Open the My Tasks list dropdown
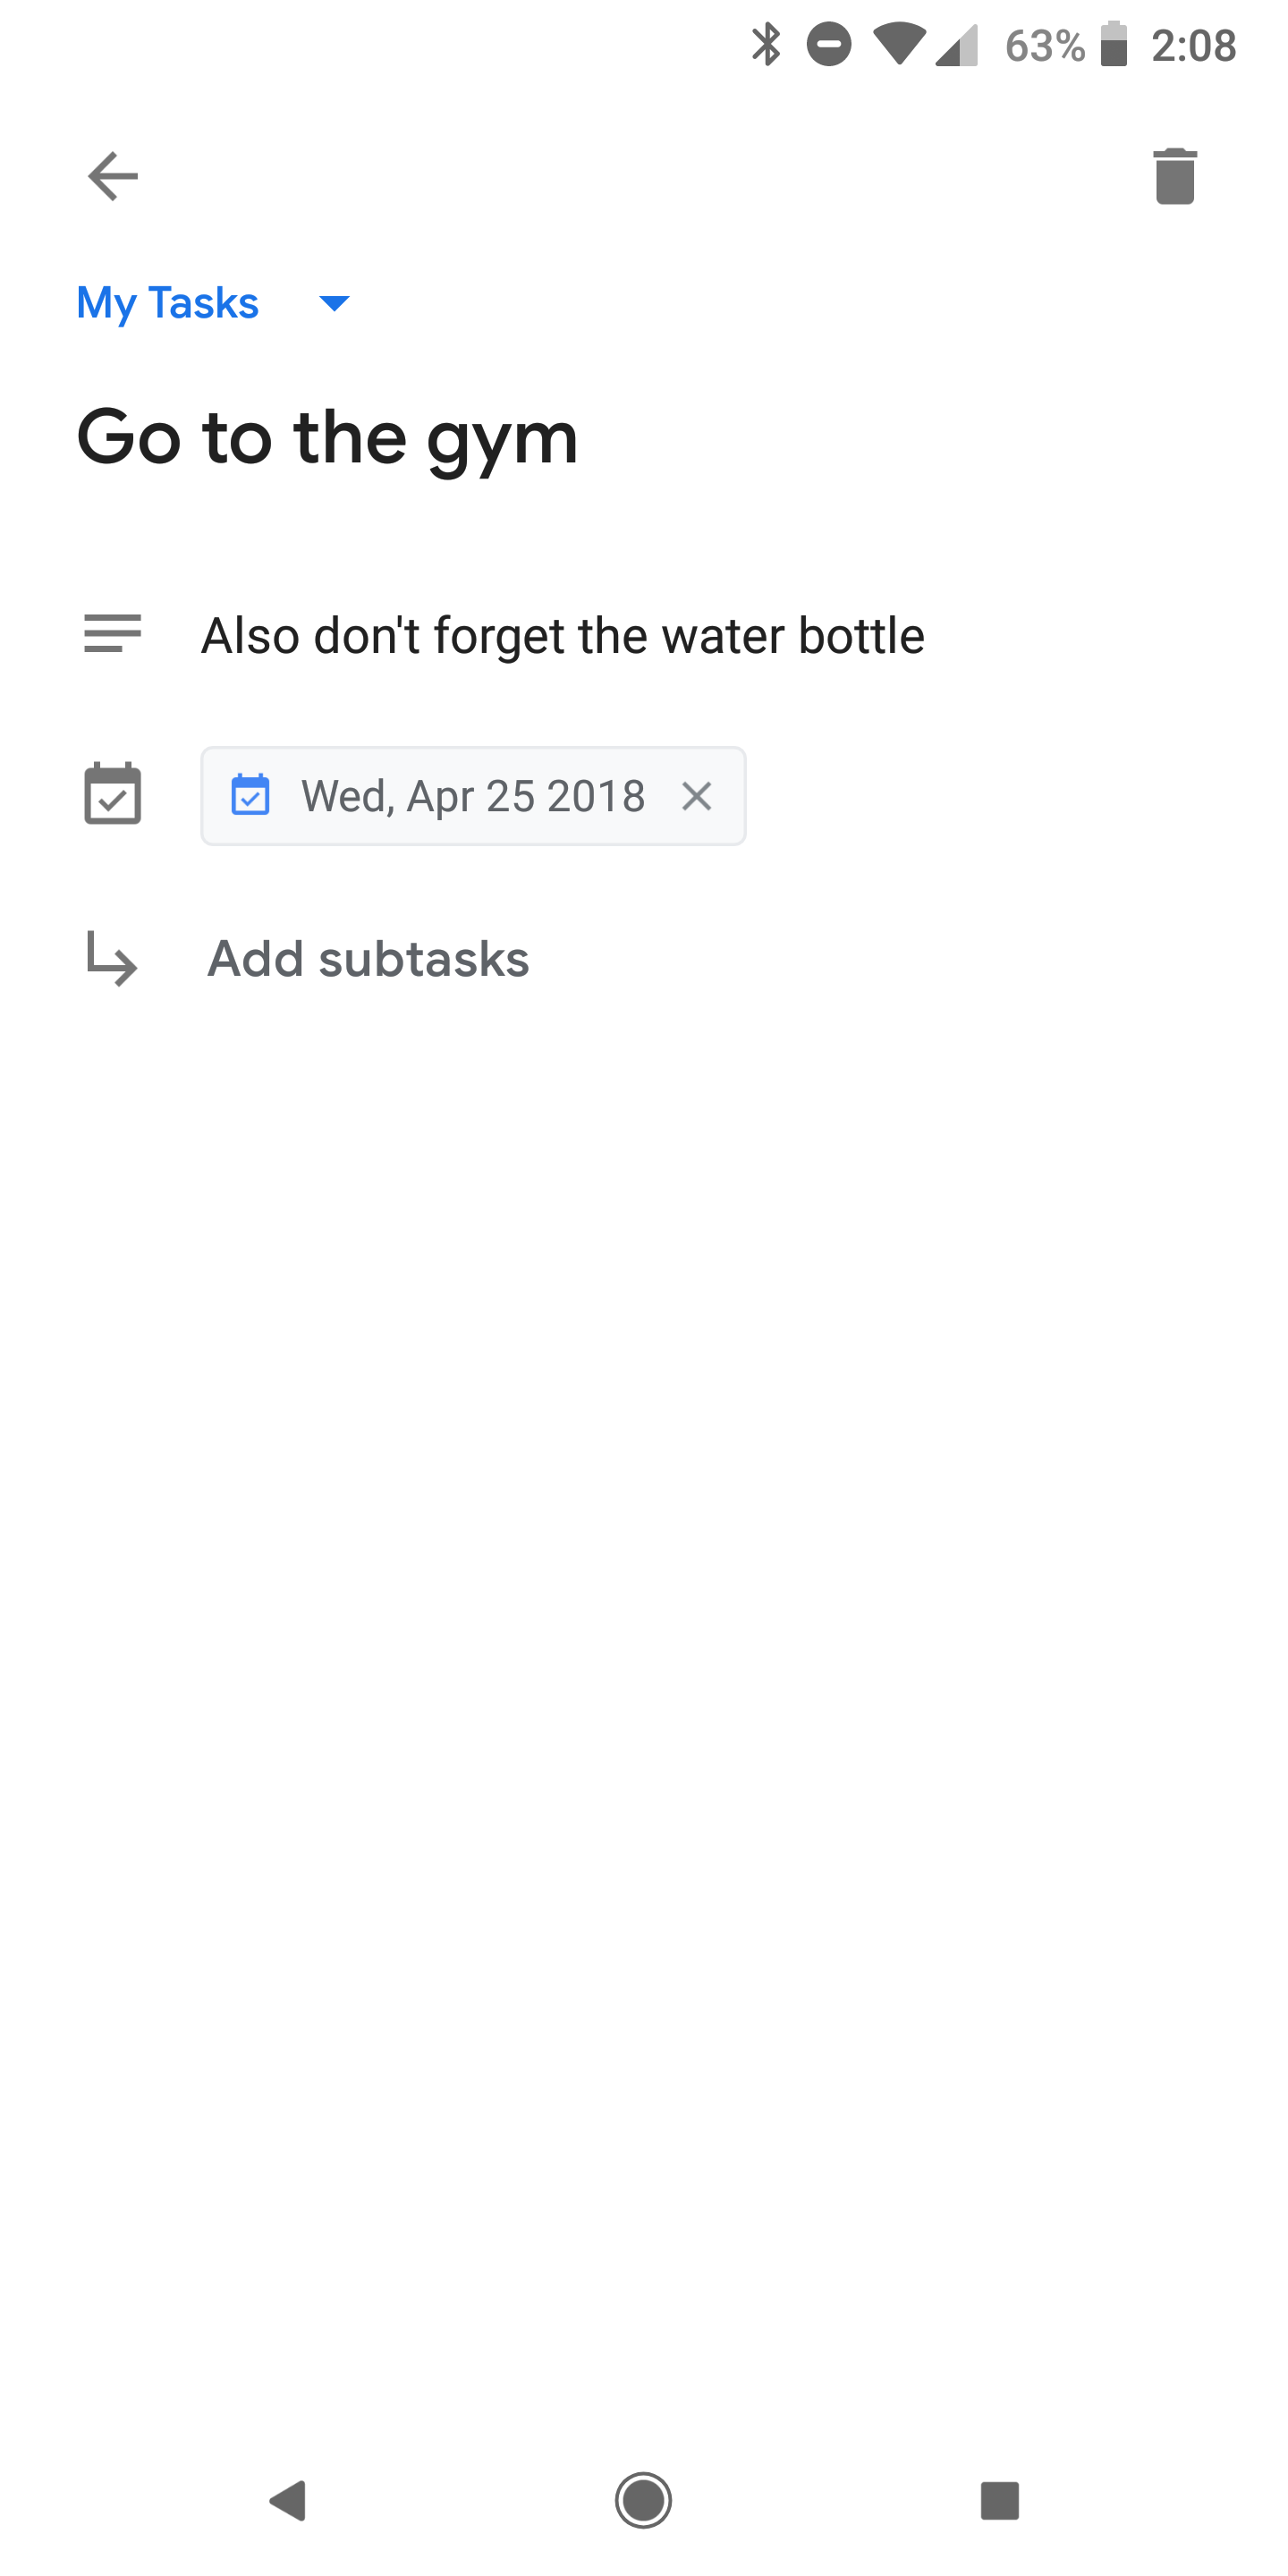Viewport: 1288px width, 2576px height. [167, 302]
